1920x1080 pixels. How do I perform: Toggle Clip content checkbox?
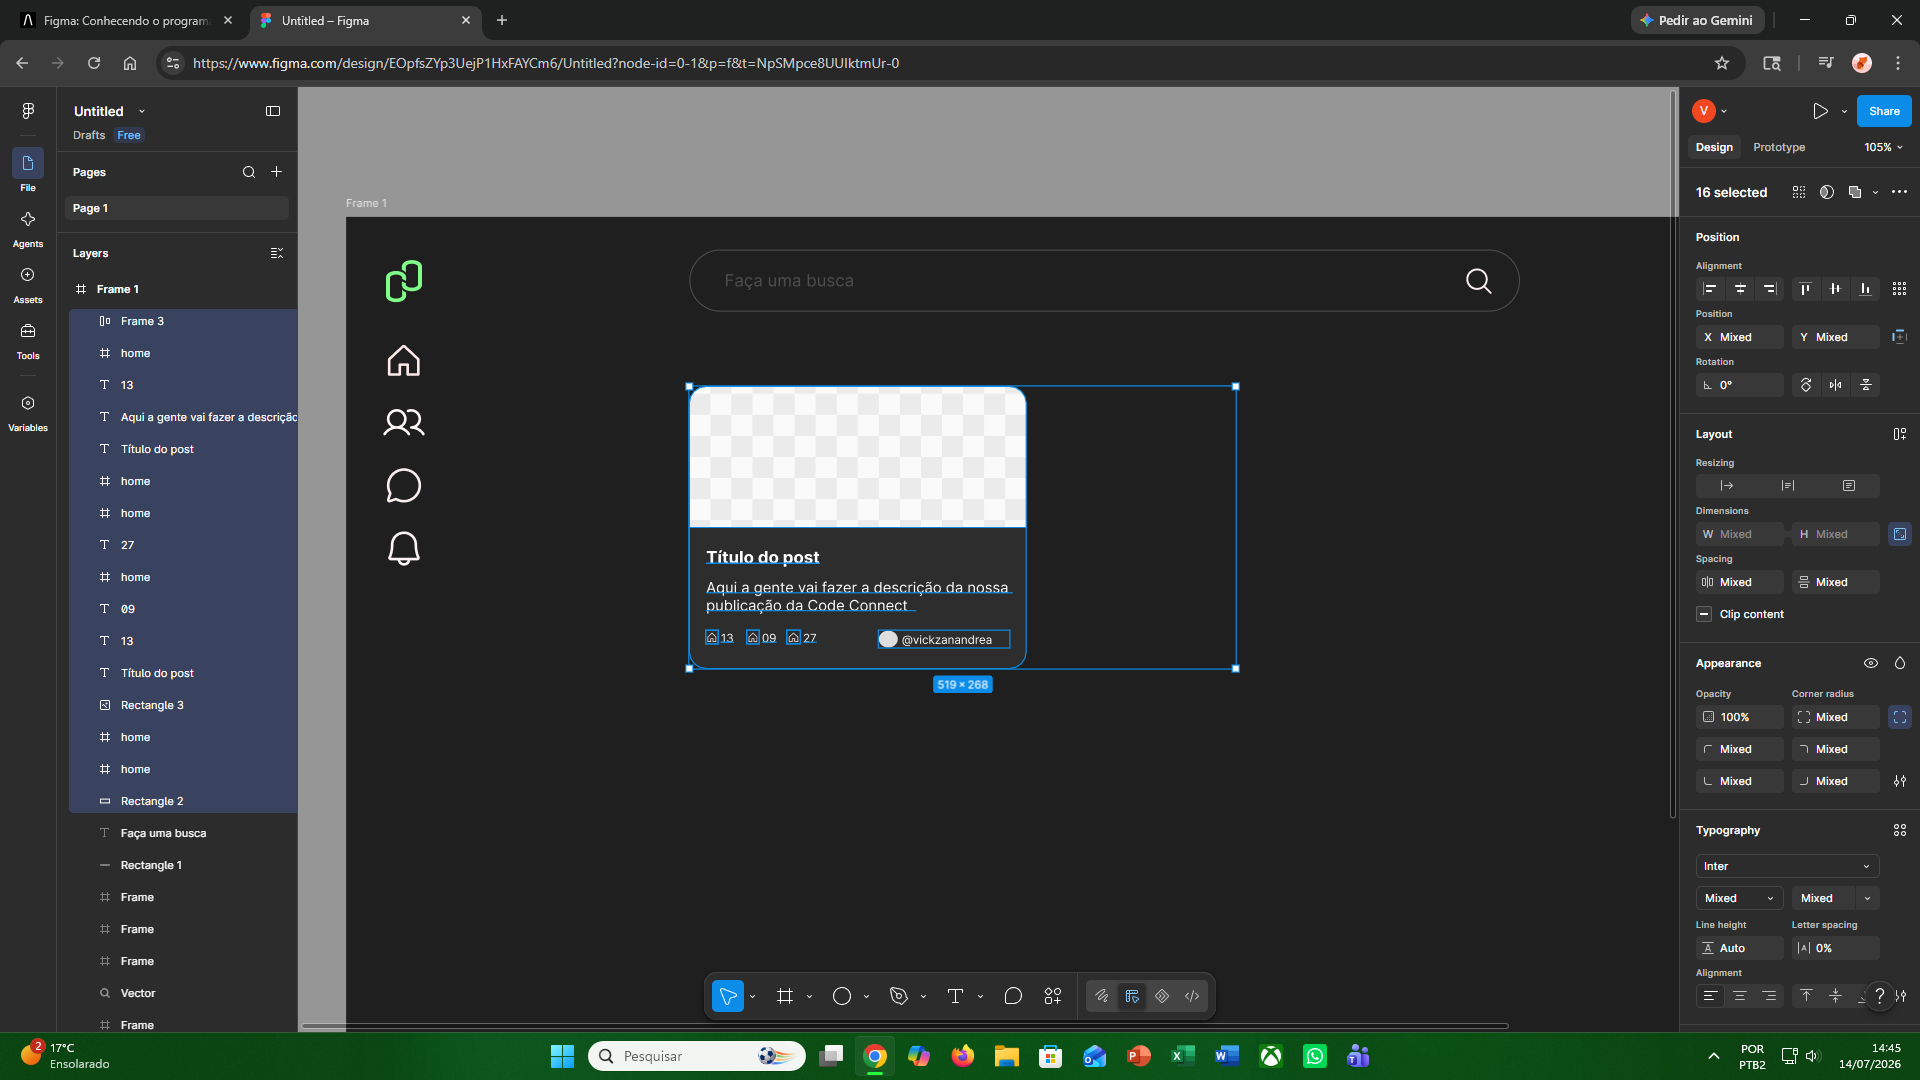tap(1704, 614)
